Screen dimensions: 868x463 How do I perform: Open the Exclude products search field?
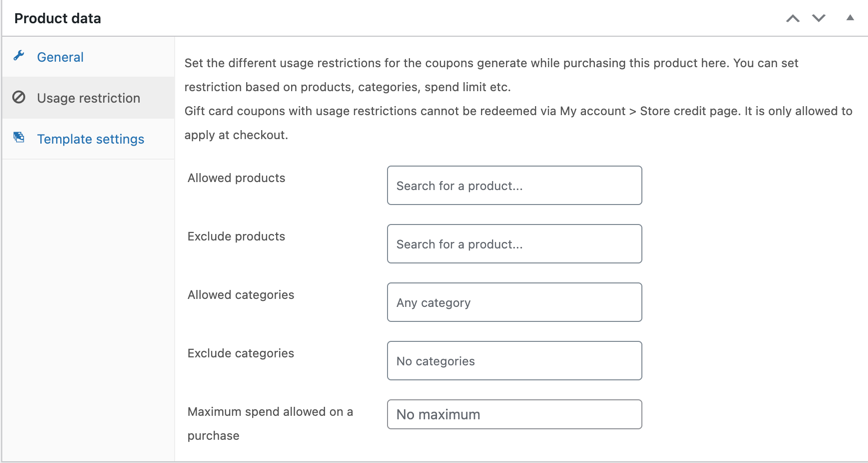[514, 244]
